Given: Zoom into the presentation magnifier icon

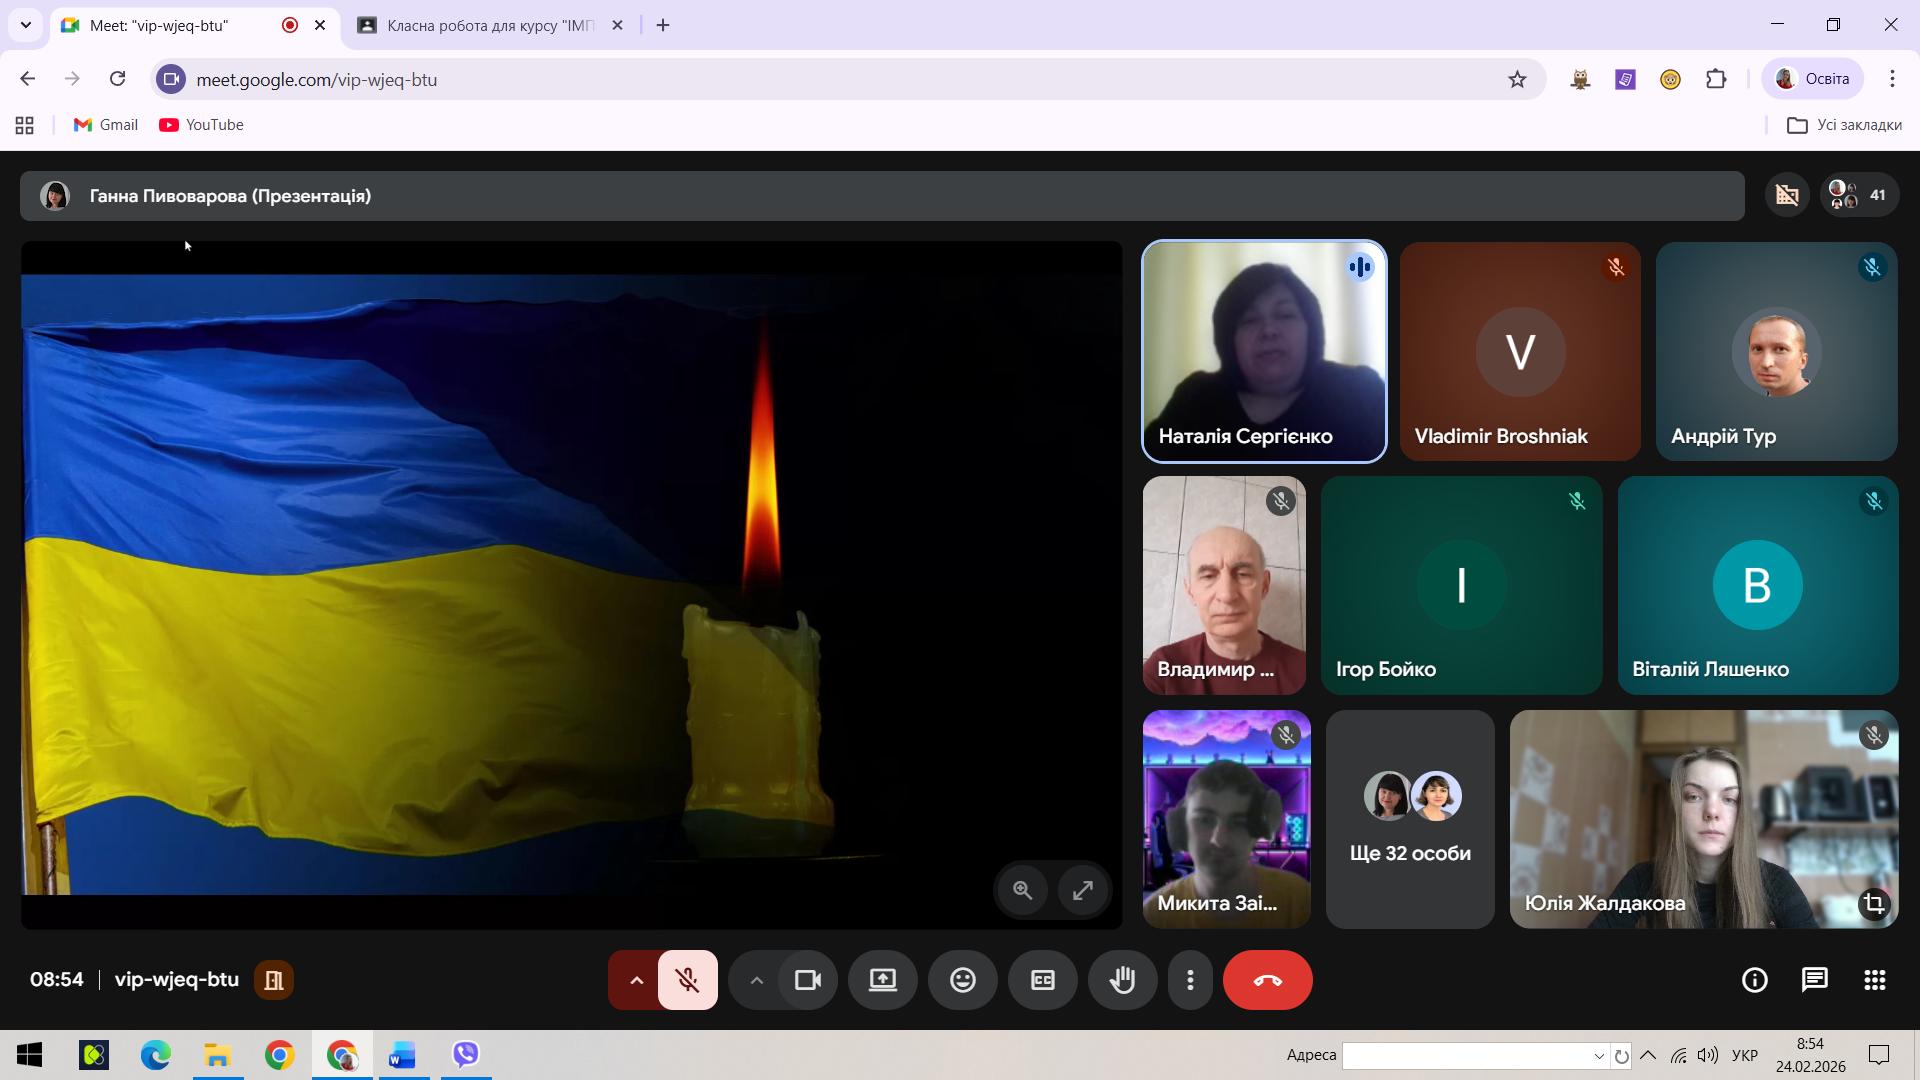Looking at the screenshot, I should (1022, 890).
